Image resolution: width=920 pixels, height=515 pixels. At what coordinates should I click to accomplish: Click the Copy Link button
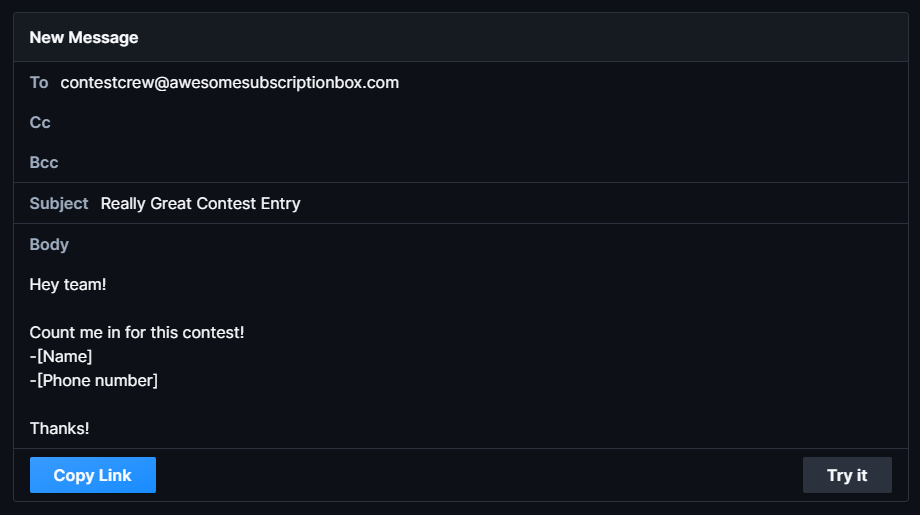coord(93,475)
